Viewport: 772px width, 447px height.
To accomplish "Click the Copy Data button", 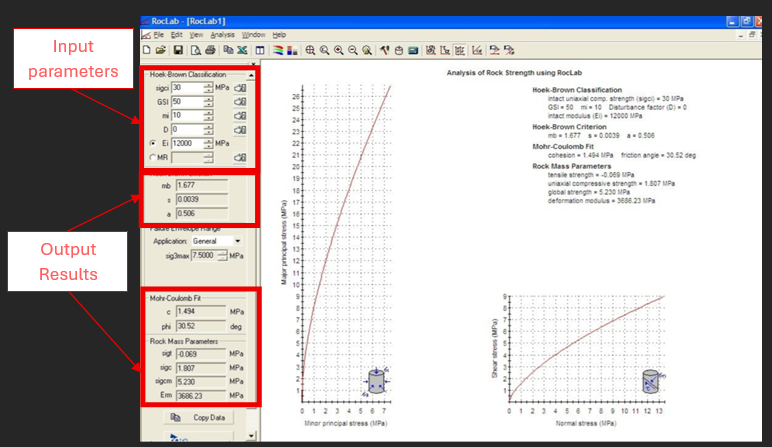I will coord(198,417).
